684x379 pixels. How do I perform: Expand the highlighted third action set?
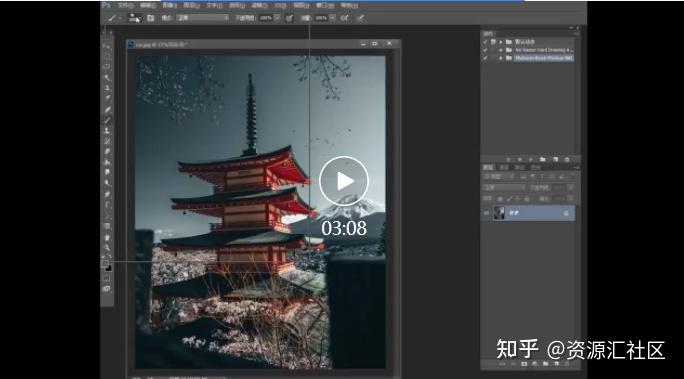tap(501, 58)
